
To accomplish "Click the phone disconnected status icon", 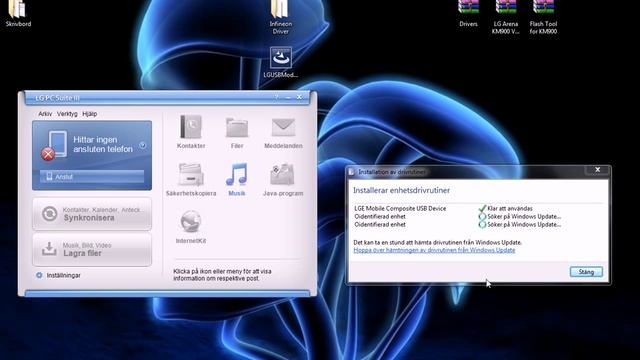I will pyautogui.click(x=54, y=145).
